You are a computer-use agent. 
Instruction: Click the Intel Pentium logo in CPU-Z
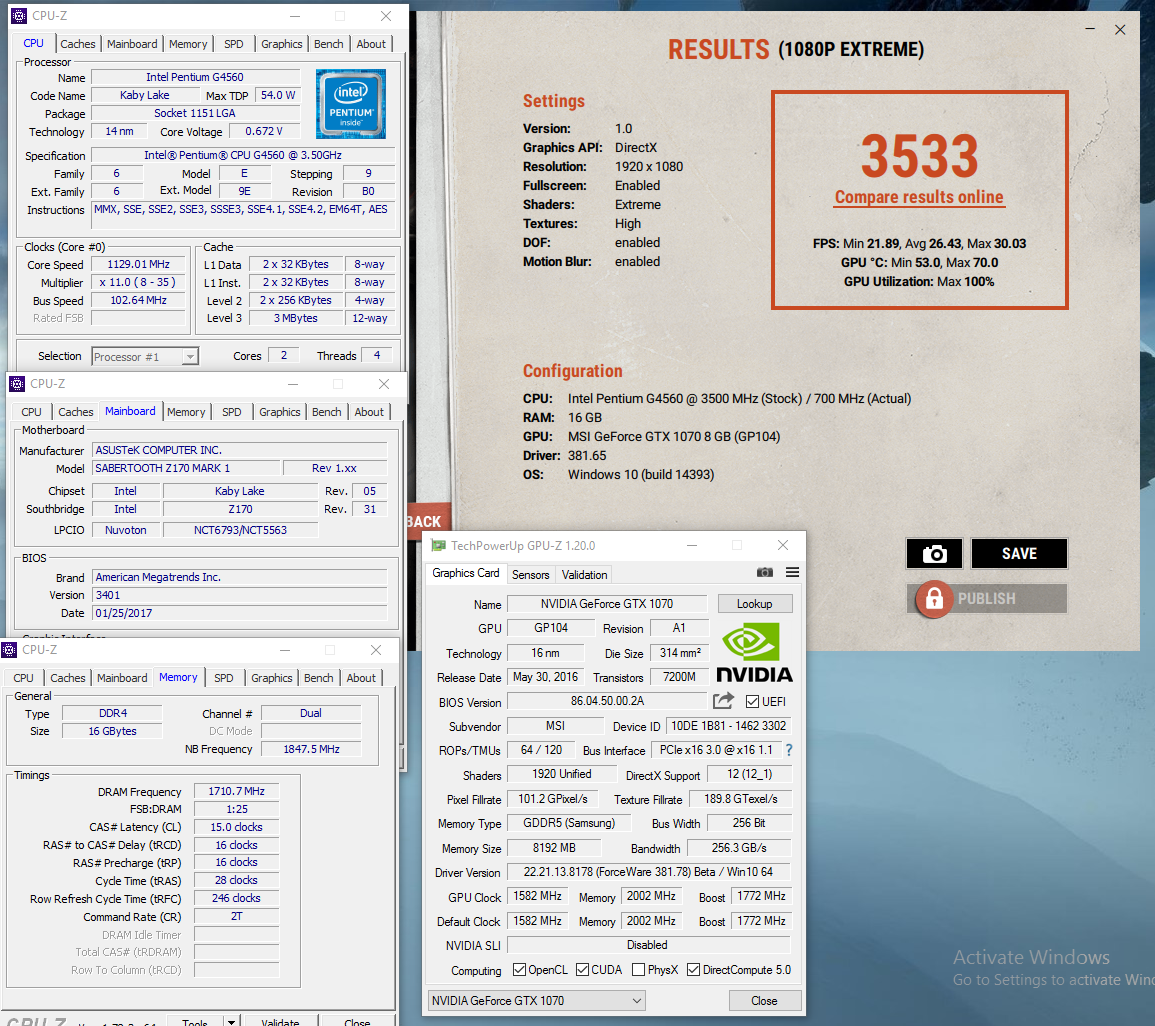pos(351,104)
